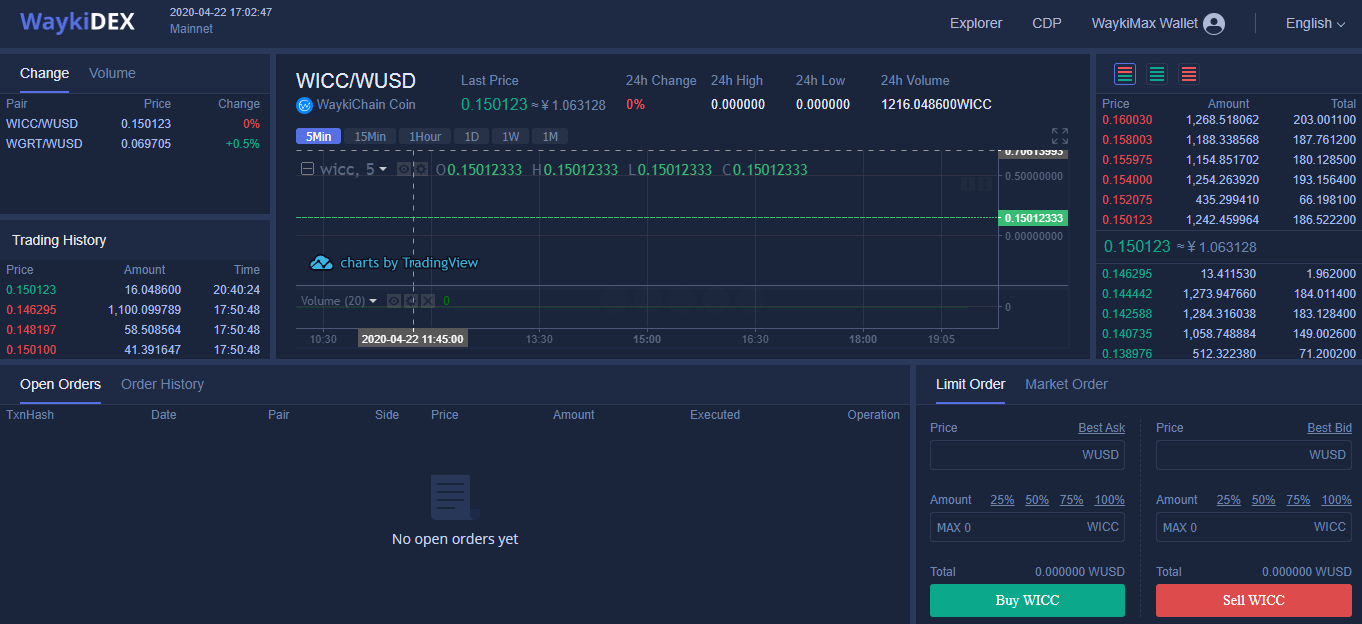Show bids-only (green) order book view

pyautogui.click(x=1157, y=74)
